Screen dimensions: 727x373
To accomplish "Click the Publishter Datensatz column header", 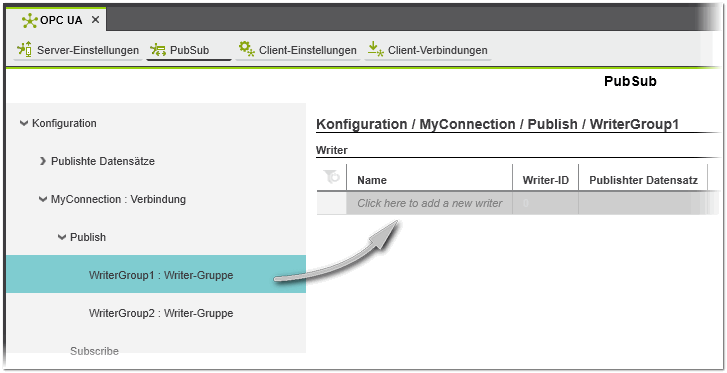I will click(643, 180).
